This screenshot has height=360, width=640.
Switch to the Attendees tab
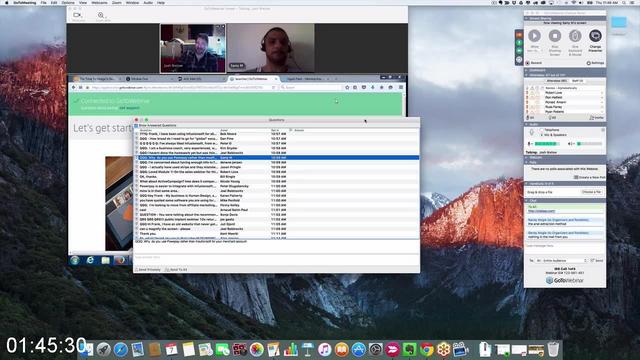tap(556, 81)
